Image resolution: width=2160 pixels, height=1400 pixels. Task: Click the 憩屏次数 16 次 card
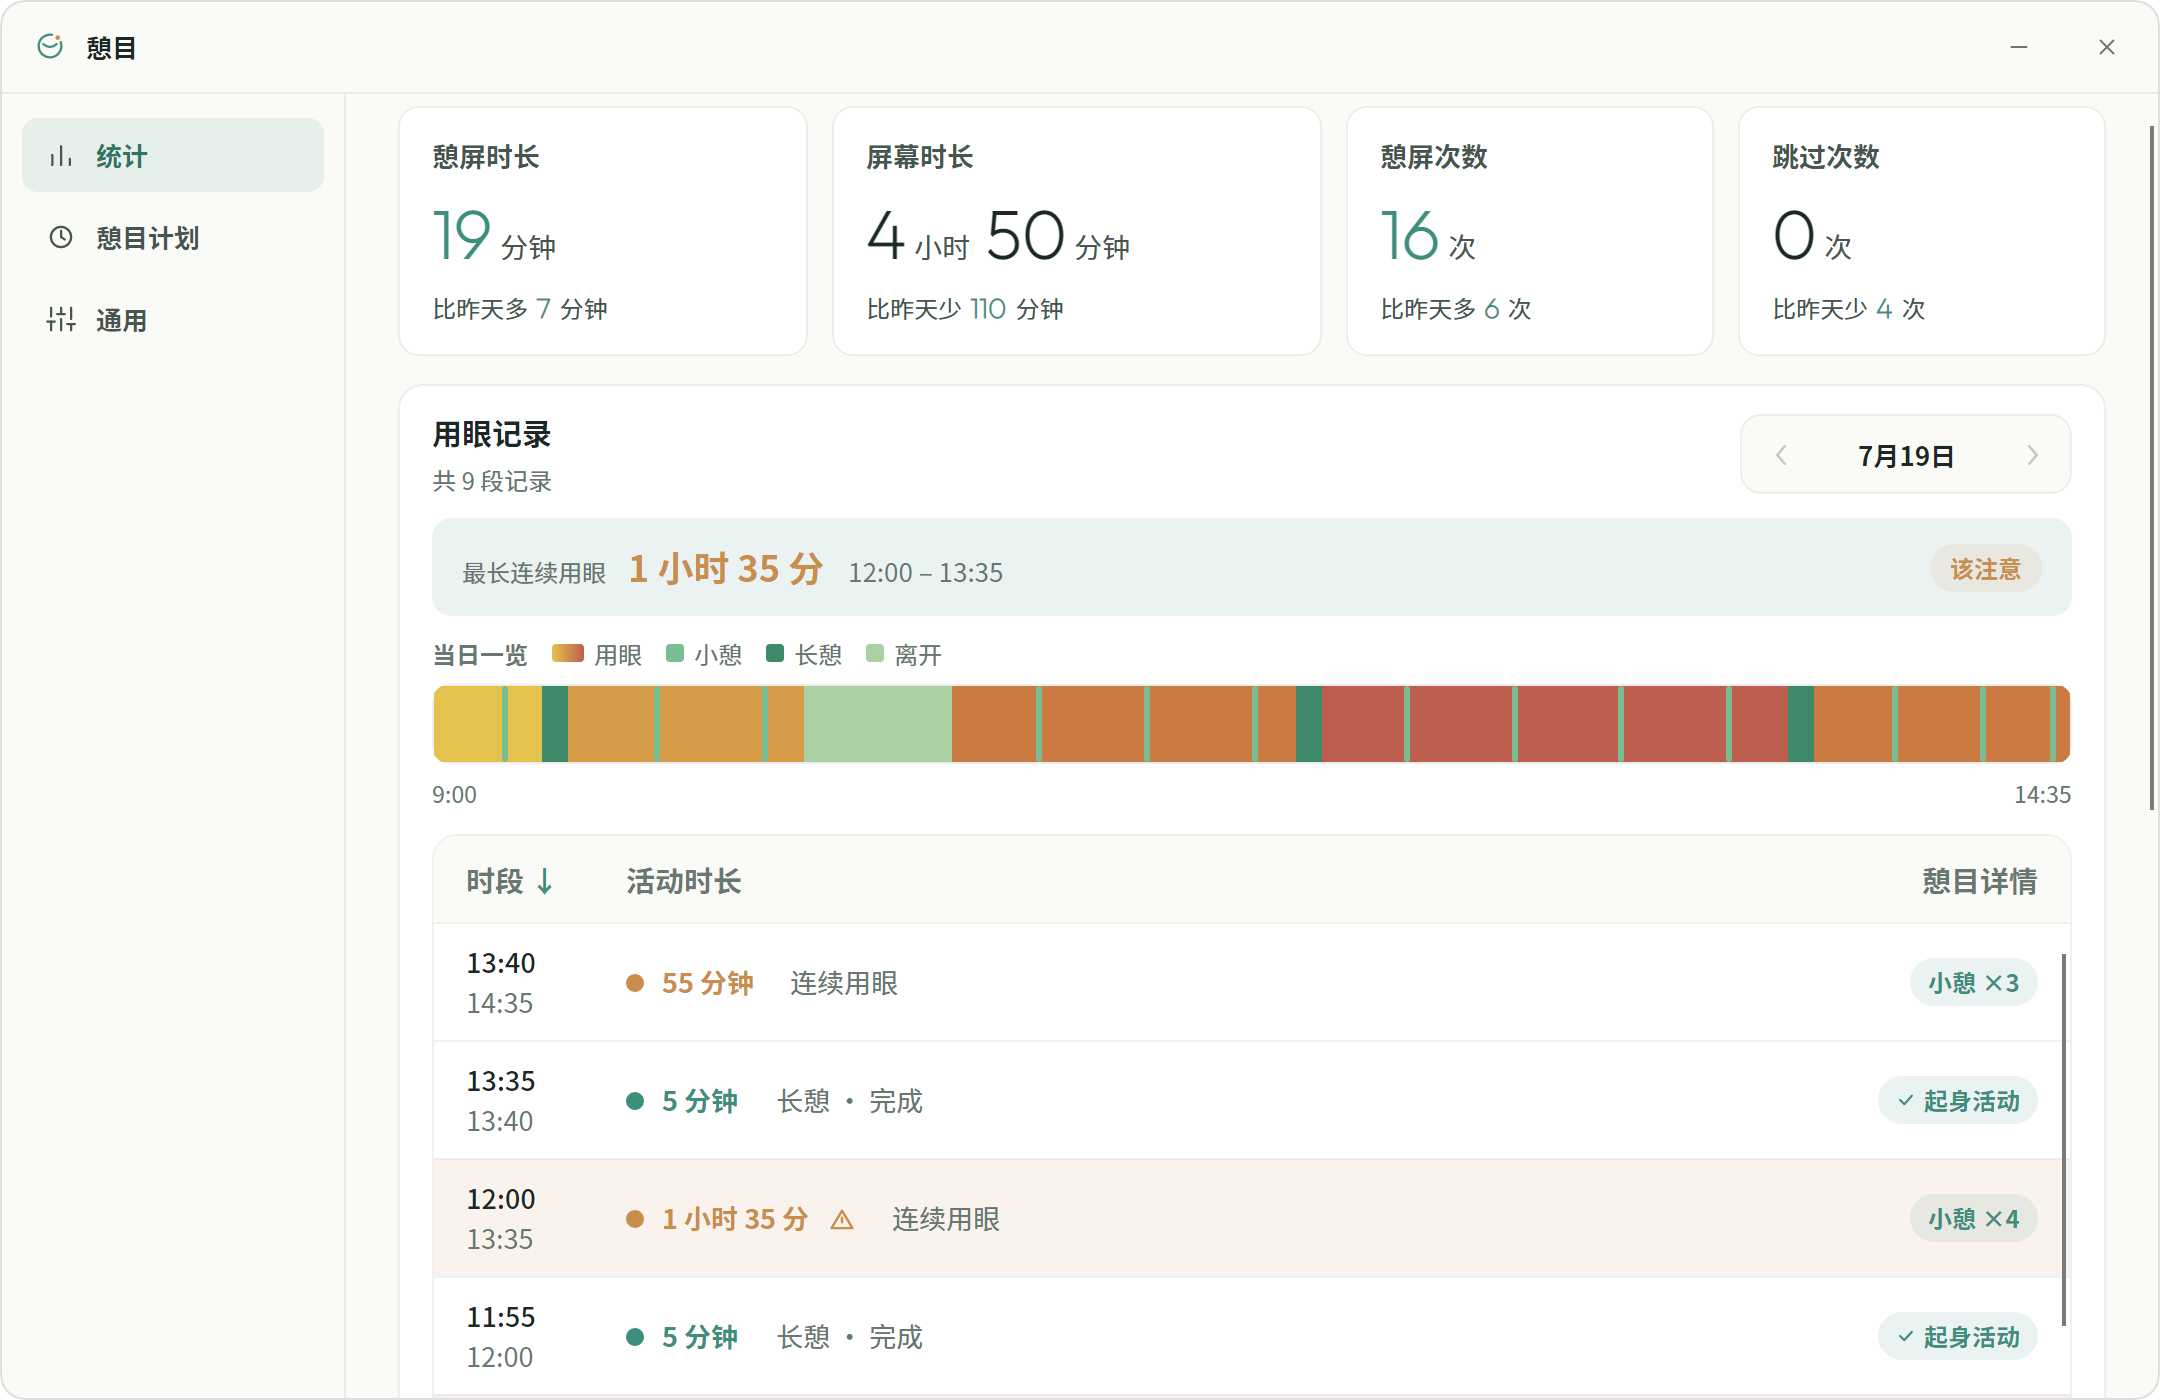pos(1530,231)
